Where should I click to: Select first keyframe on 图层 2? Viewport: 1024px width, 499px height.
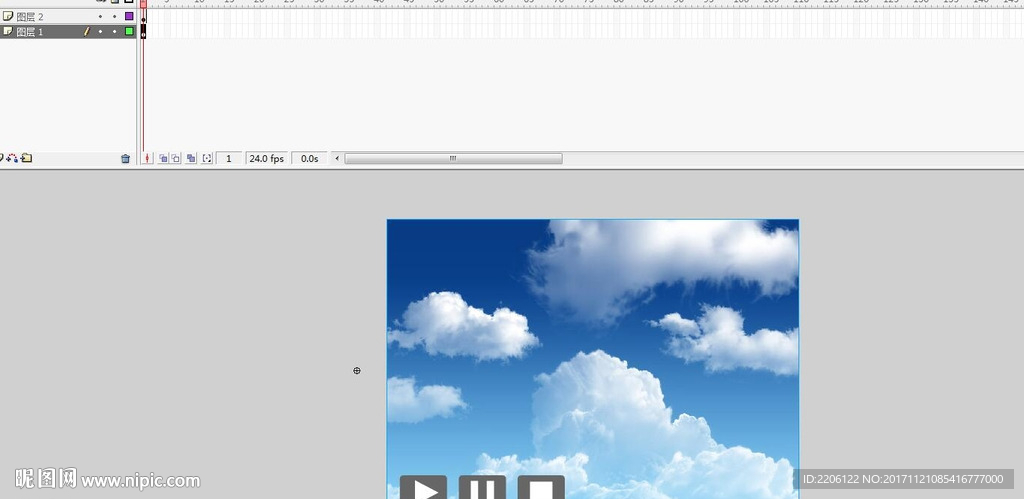pyautogui.click(x=144, y=16)
